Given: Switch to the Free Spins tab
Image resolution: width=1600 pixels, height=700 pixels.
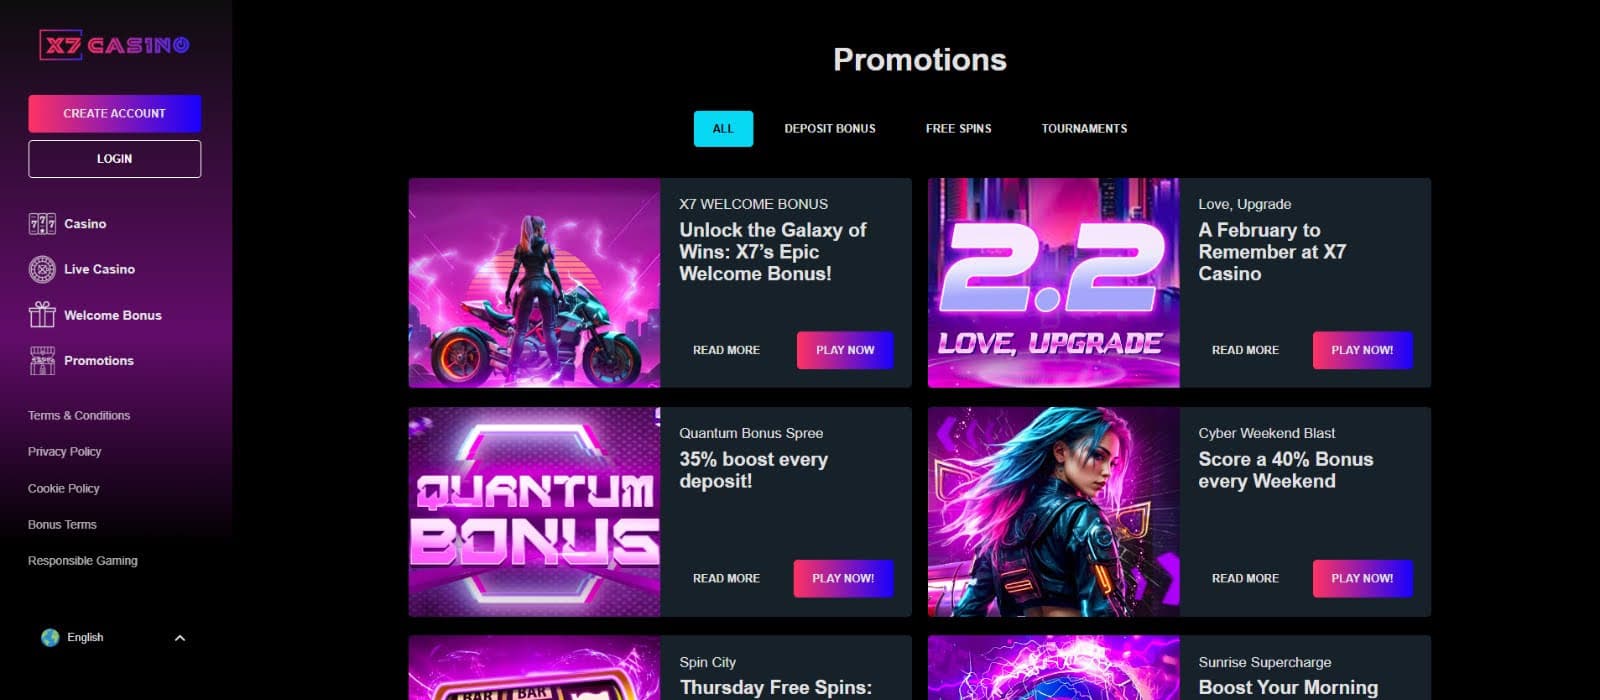Looking at the screenshot, I should (x=959, y=129).
